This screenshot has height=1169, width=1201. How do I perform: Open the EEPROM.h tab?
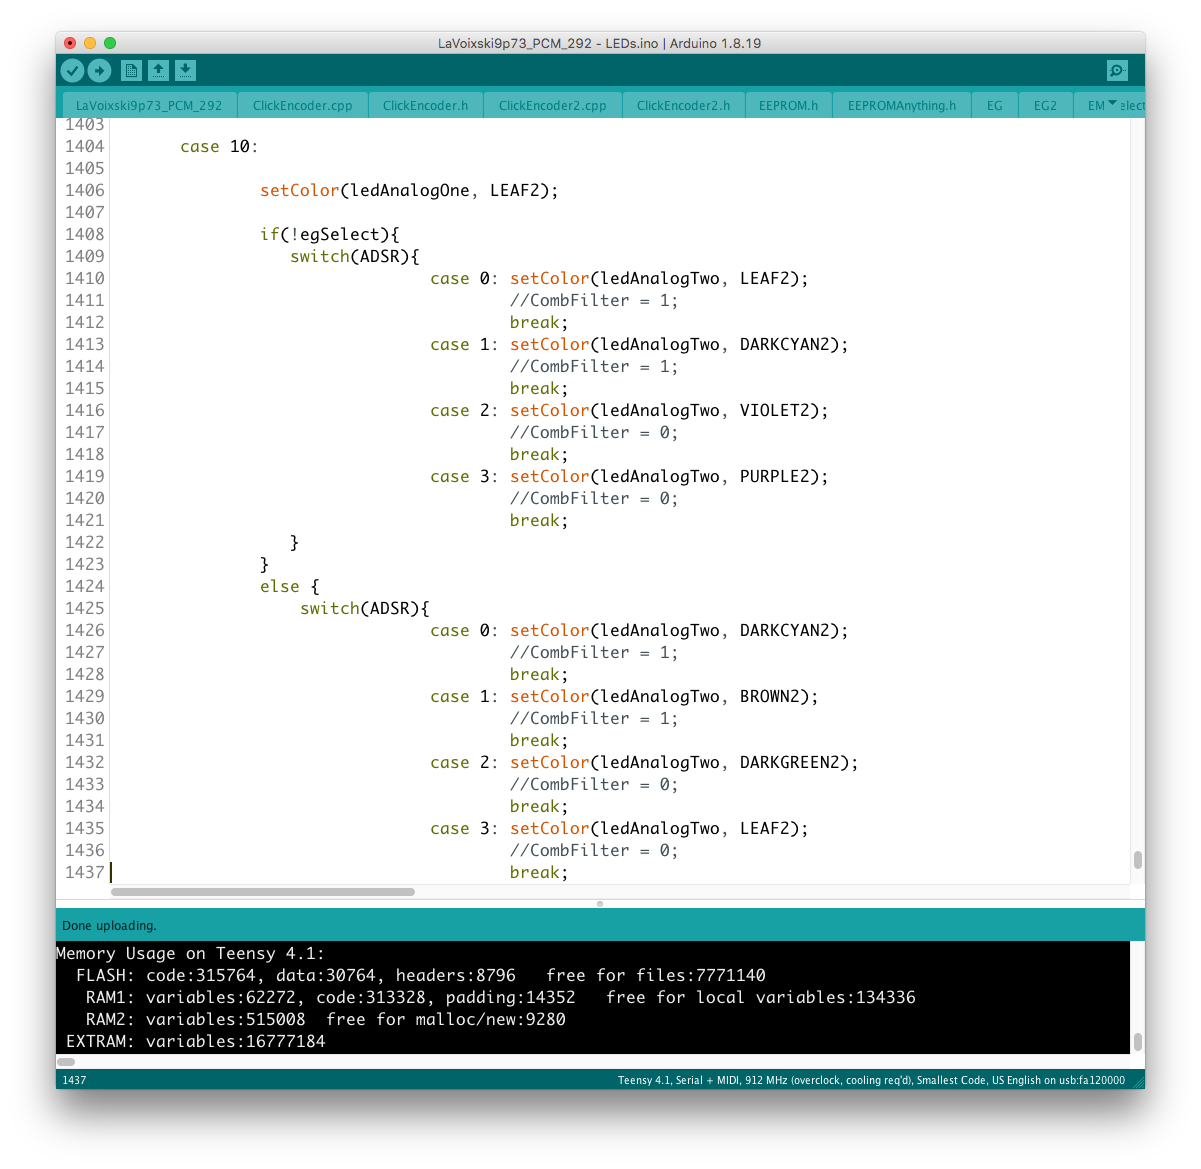(x=788, y=105)
